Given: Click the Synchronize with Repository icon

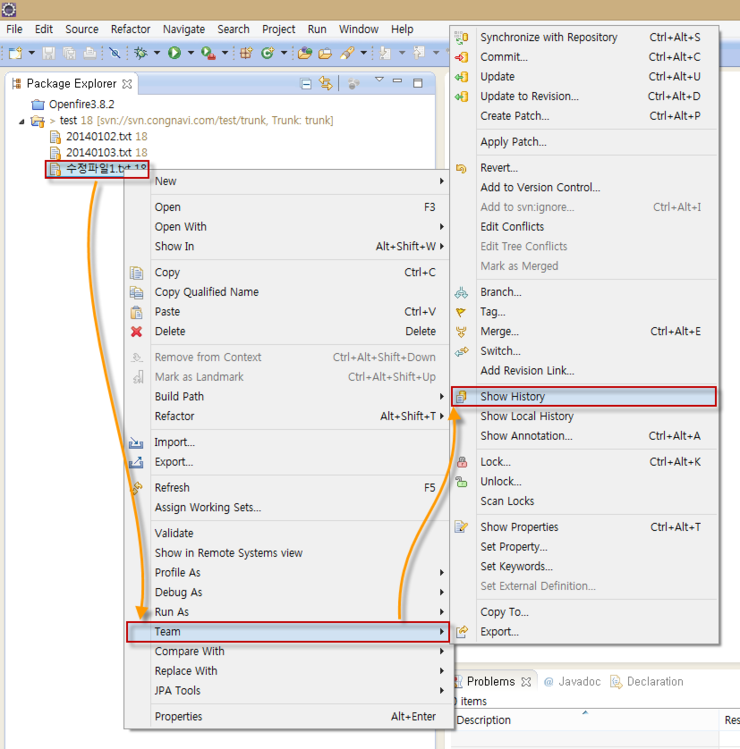Looking at the screenshot, I should pos(461,38).
